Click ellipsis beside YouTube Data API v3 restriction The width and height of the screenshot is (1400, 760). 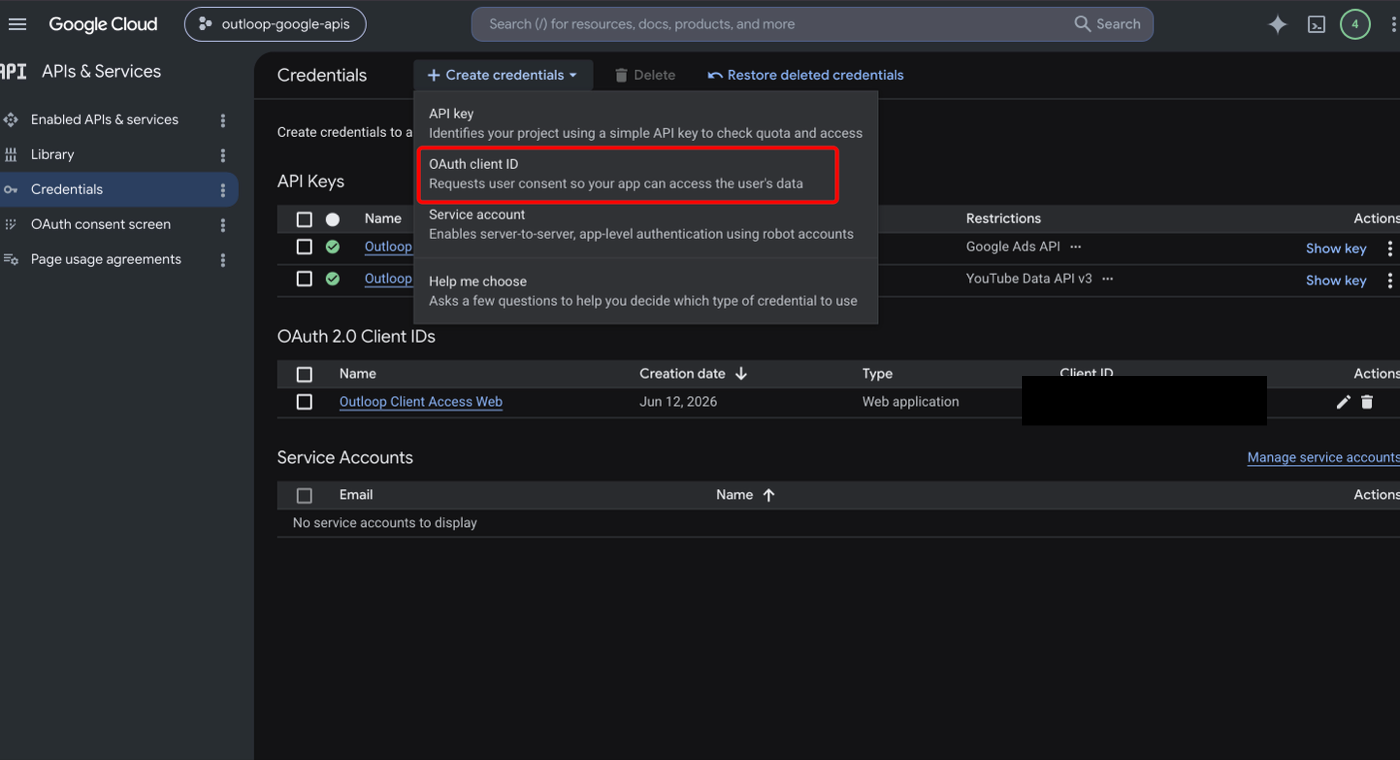(x=1108, y=279)
